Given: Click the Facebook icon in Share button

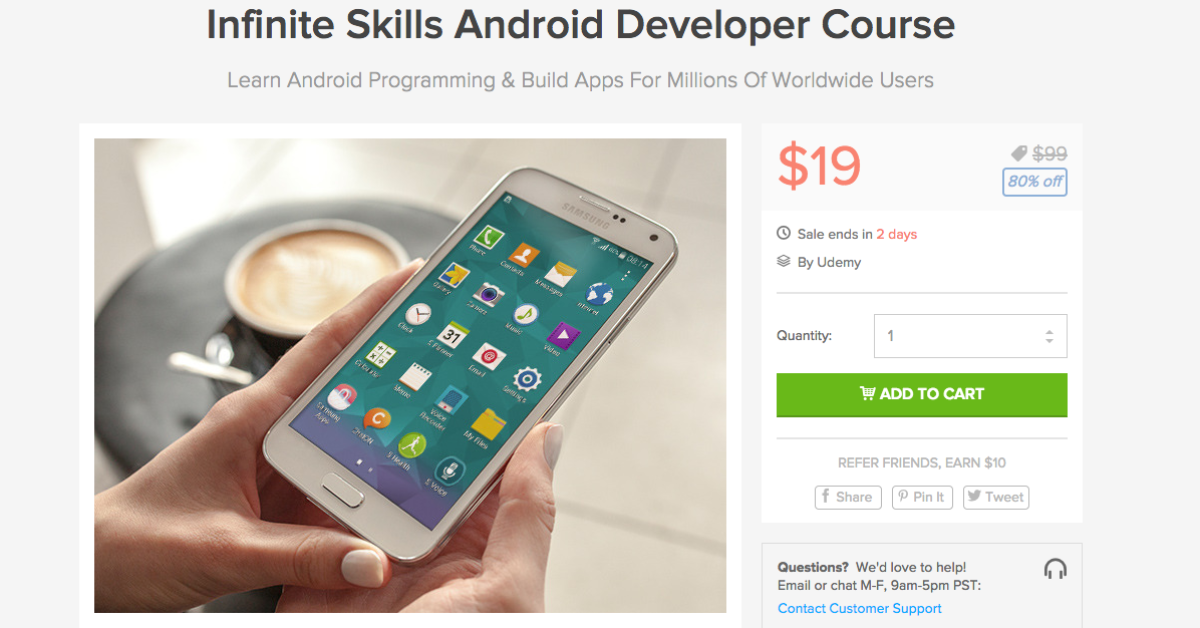Looking at the screenshot, I should 826,496.
